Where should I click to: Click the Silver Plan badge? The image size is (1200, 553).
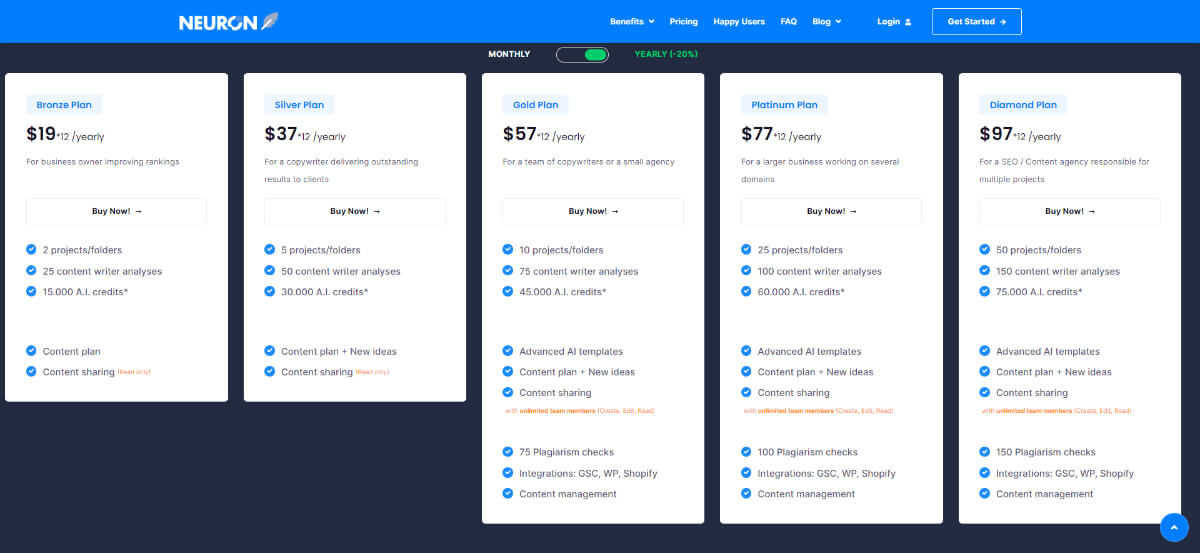point(300,104)
